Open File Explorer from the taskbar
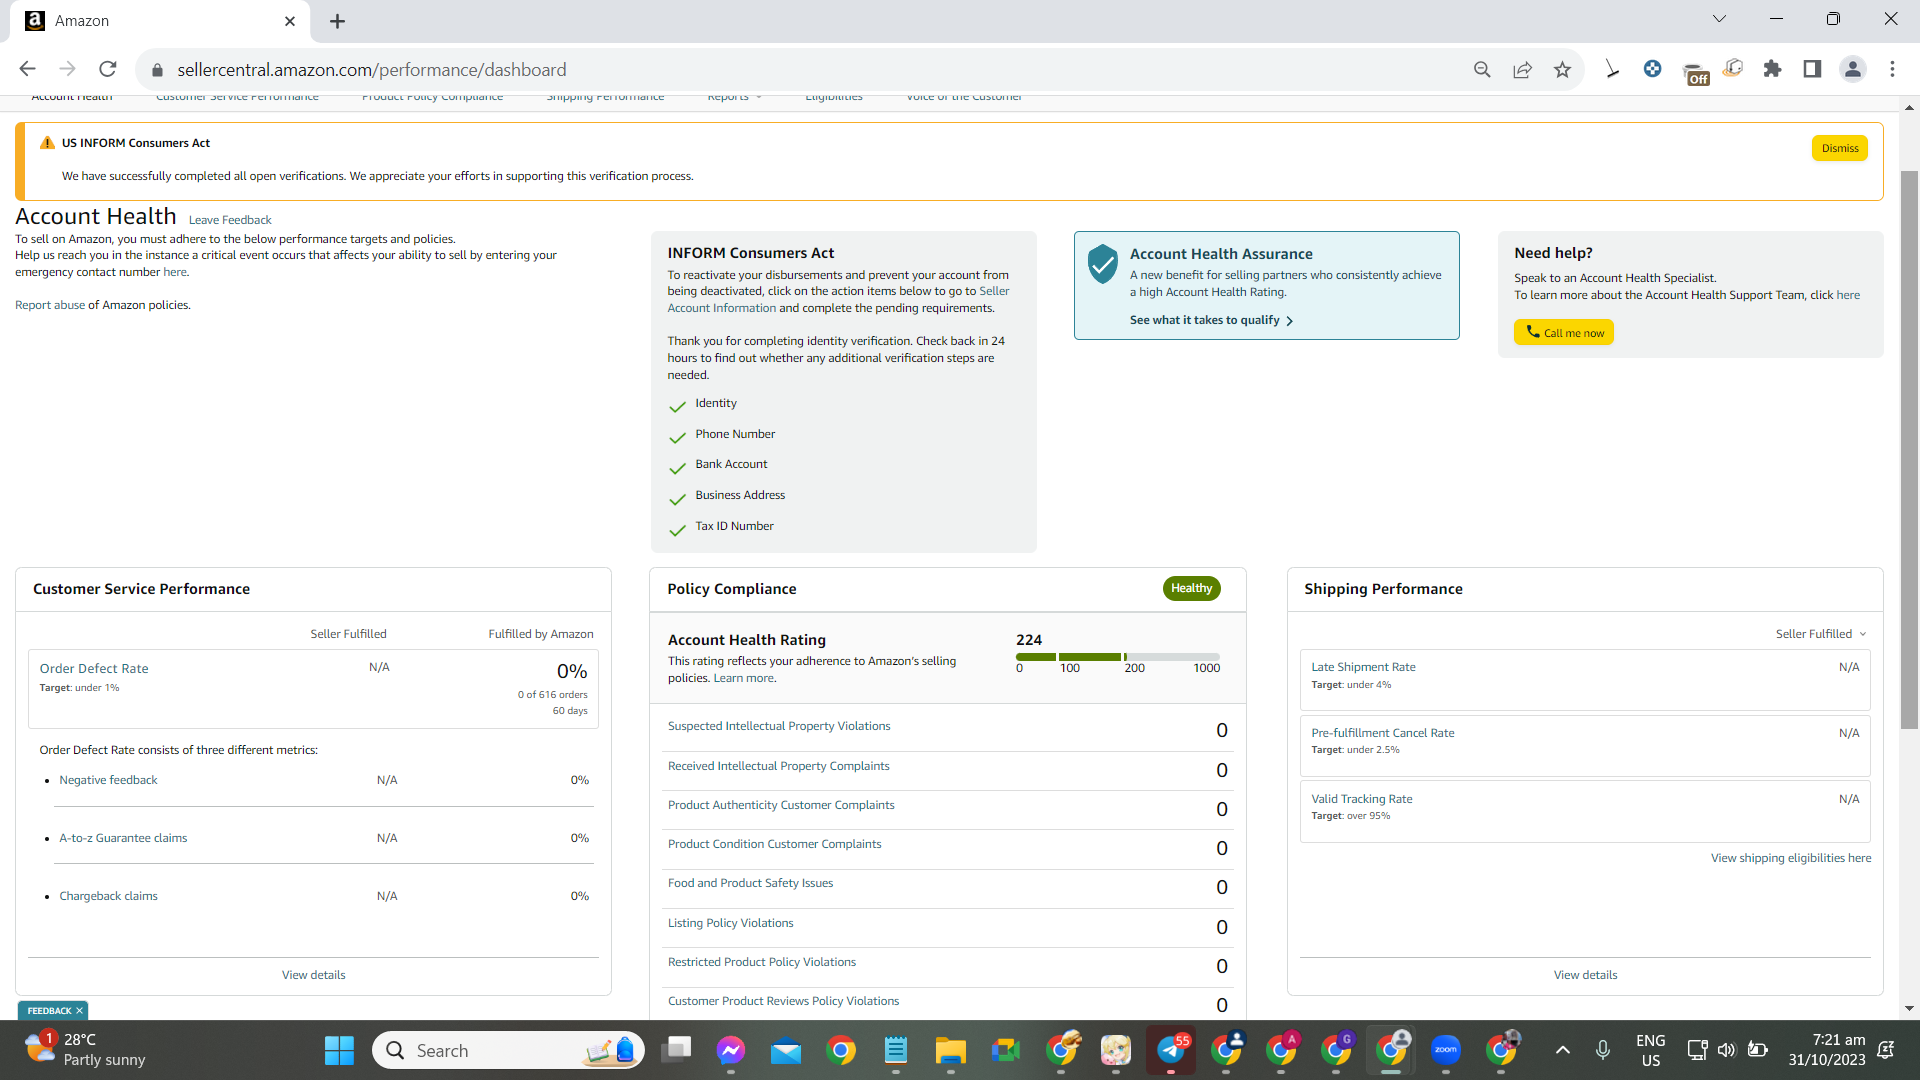This screenshot has width=1920, height=1080. pos(950,1050)
